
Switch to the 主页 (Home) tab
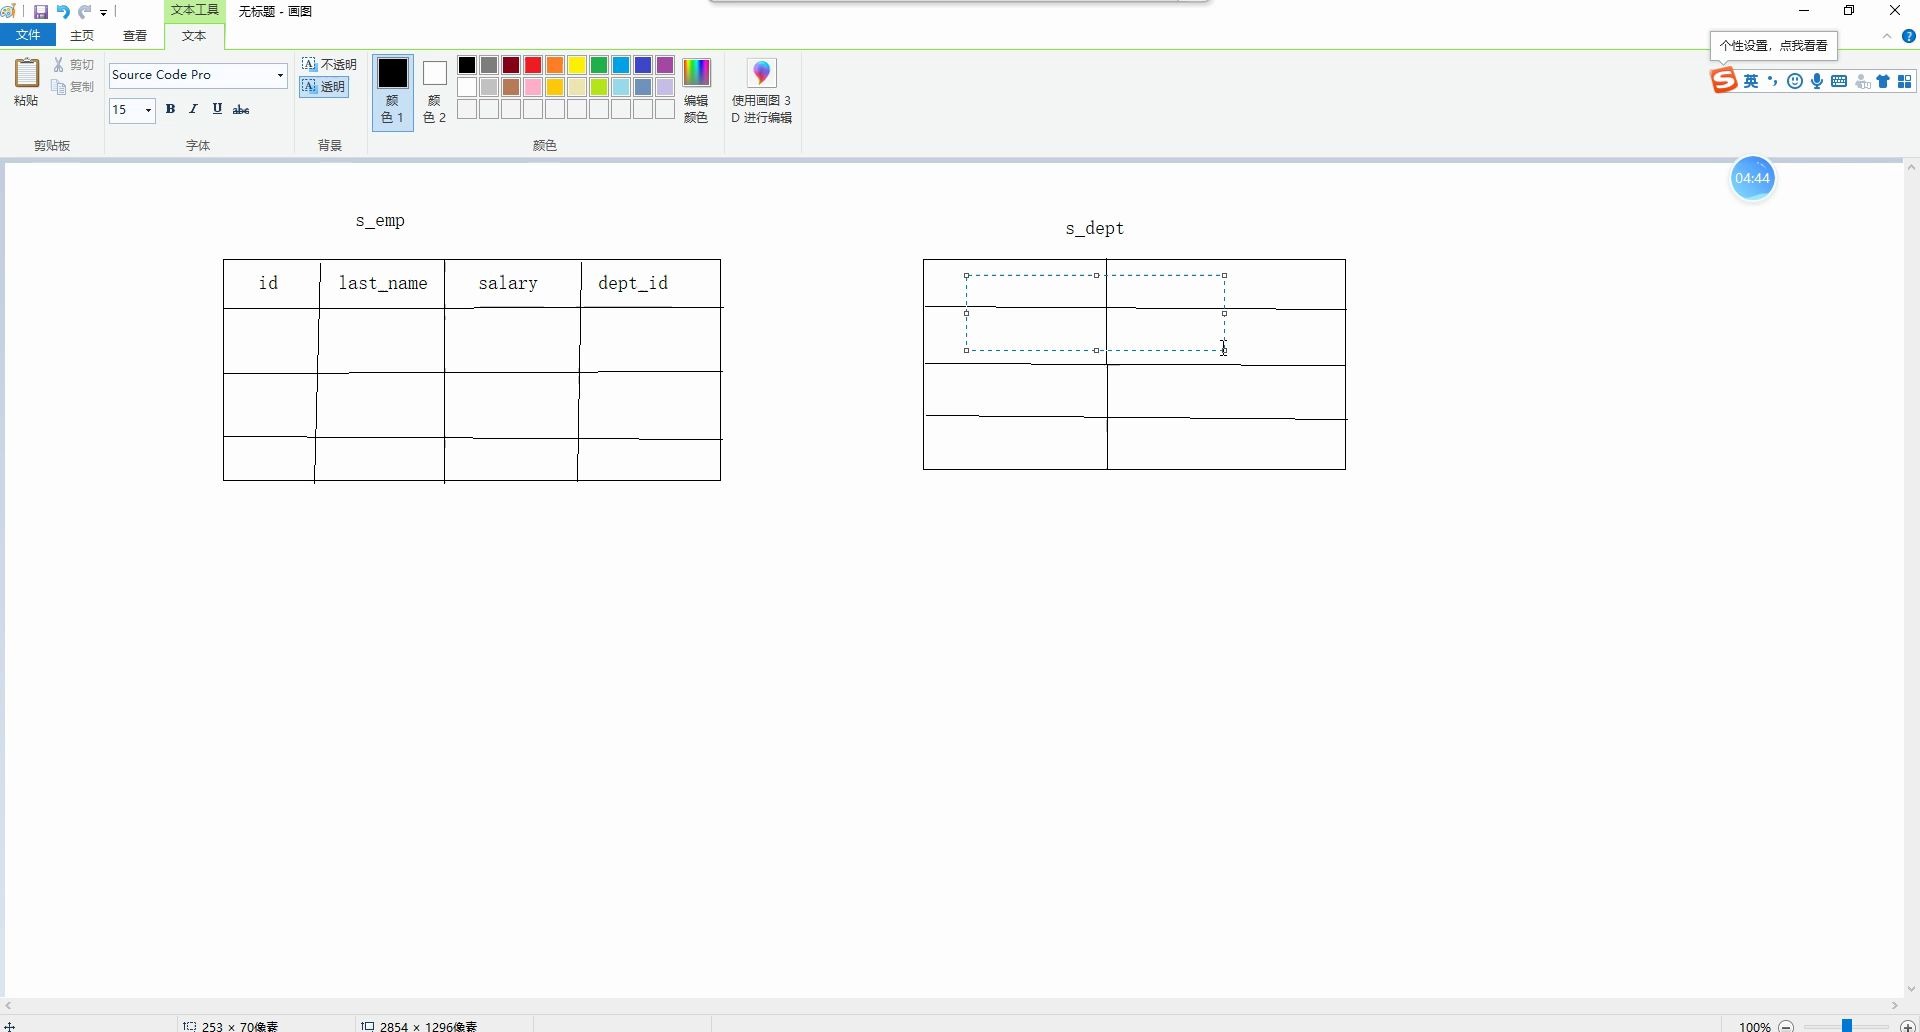(x=82, y=36)
